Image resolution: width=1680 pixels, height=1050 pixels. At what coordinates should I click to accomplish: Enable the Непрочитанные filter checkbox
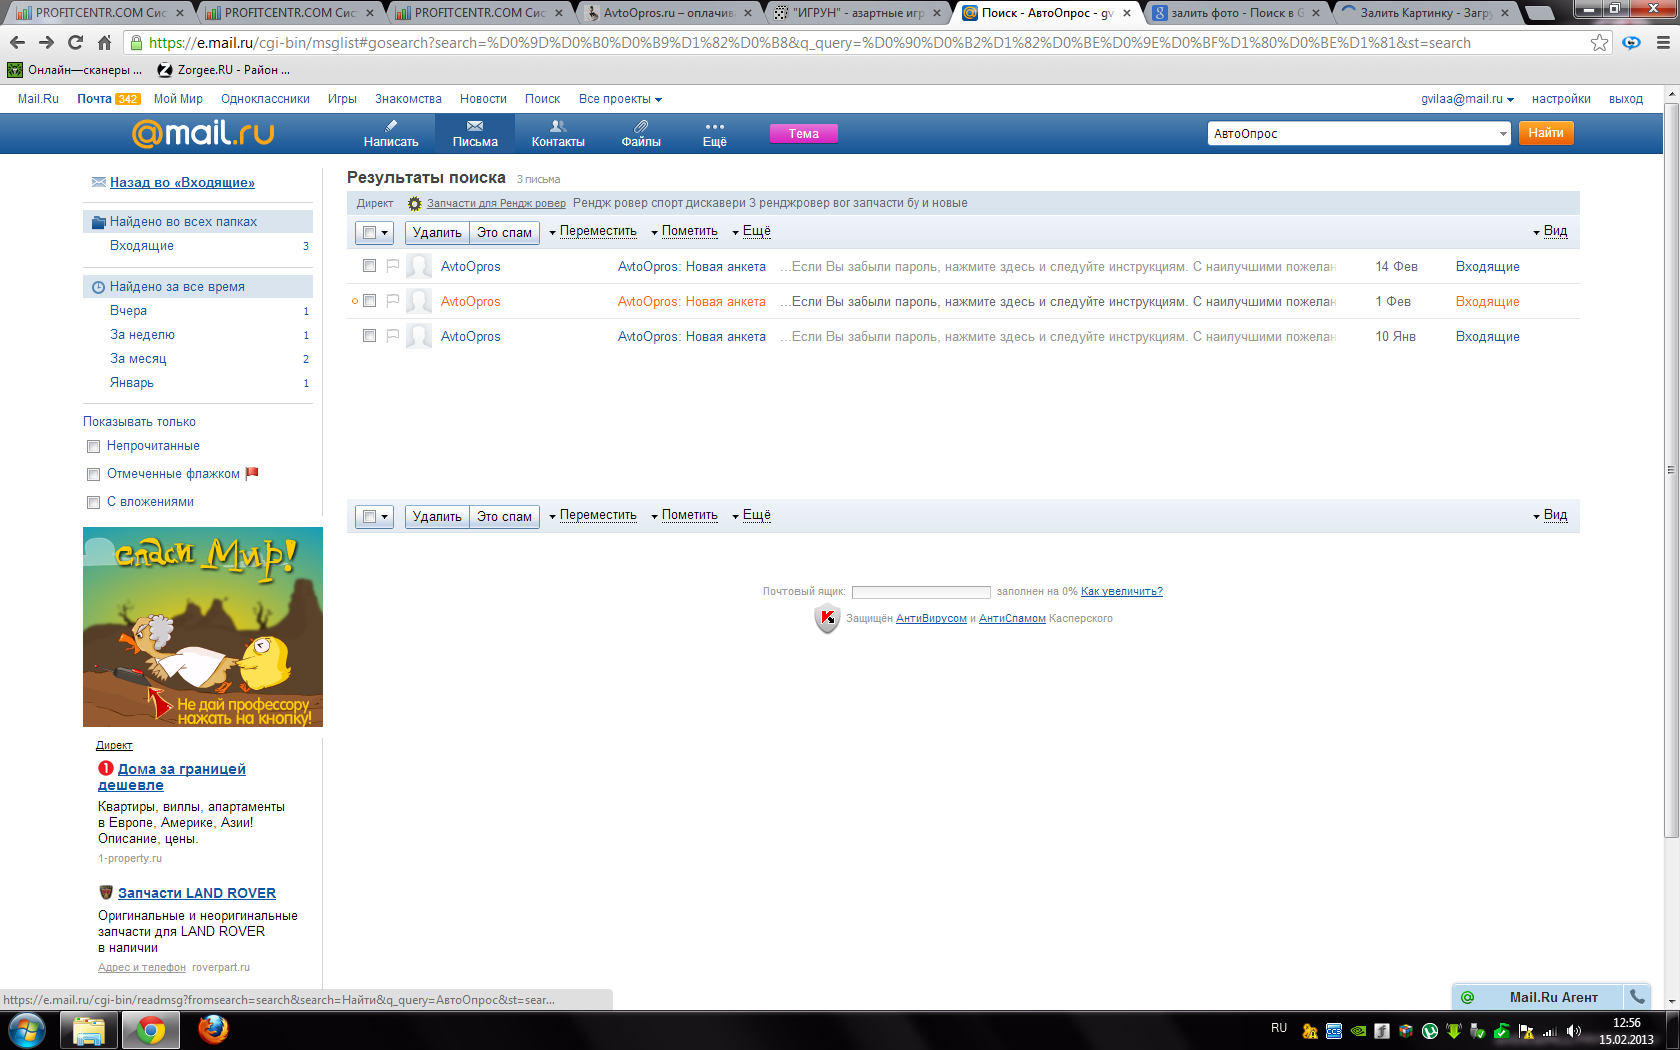pos(93,446)
